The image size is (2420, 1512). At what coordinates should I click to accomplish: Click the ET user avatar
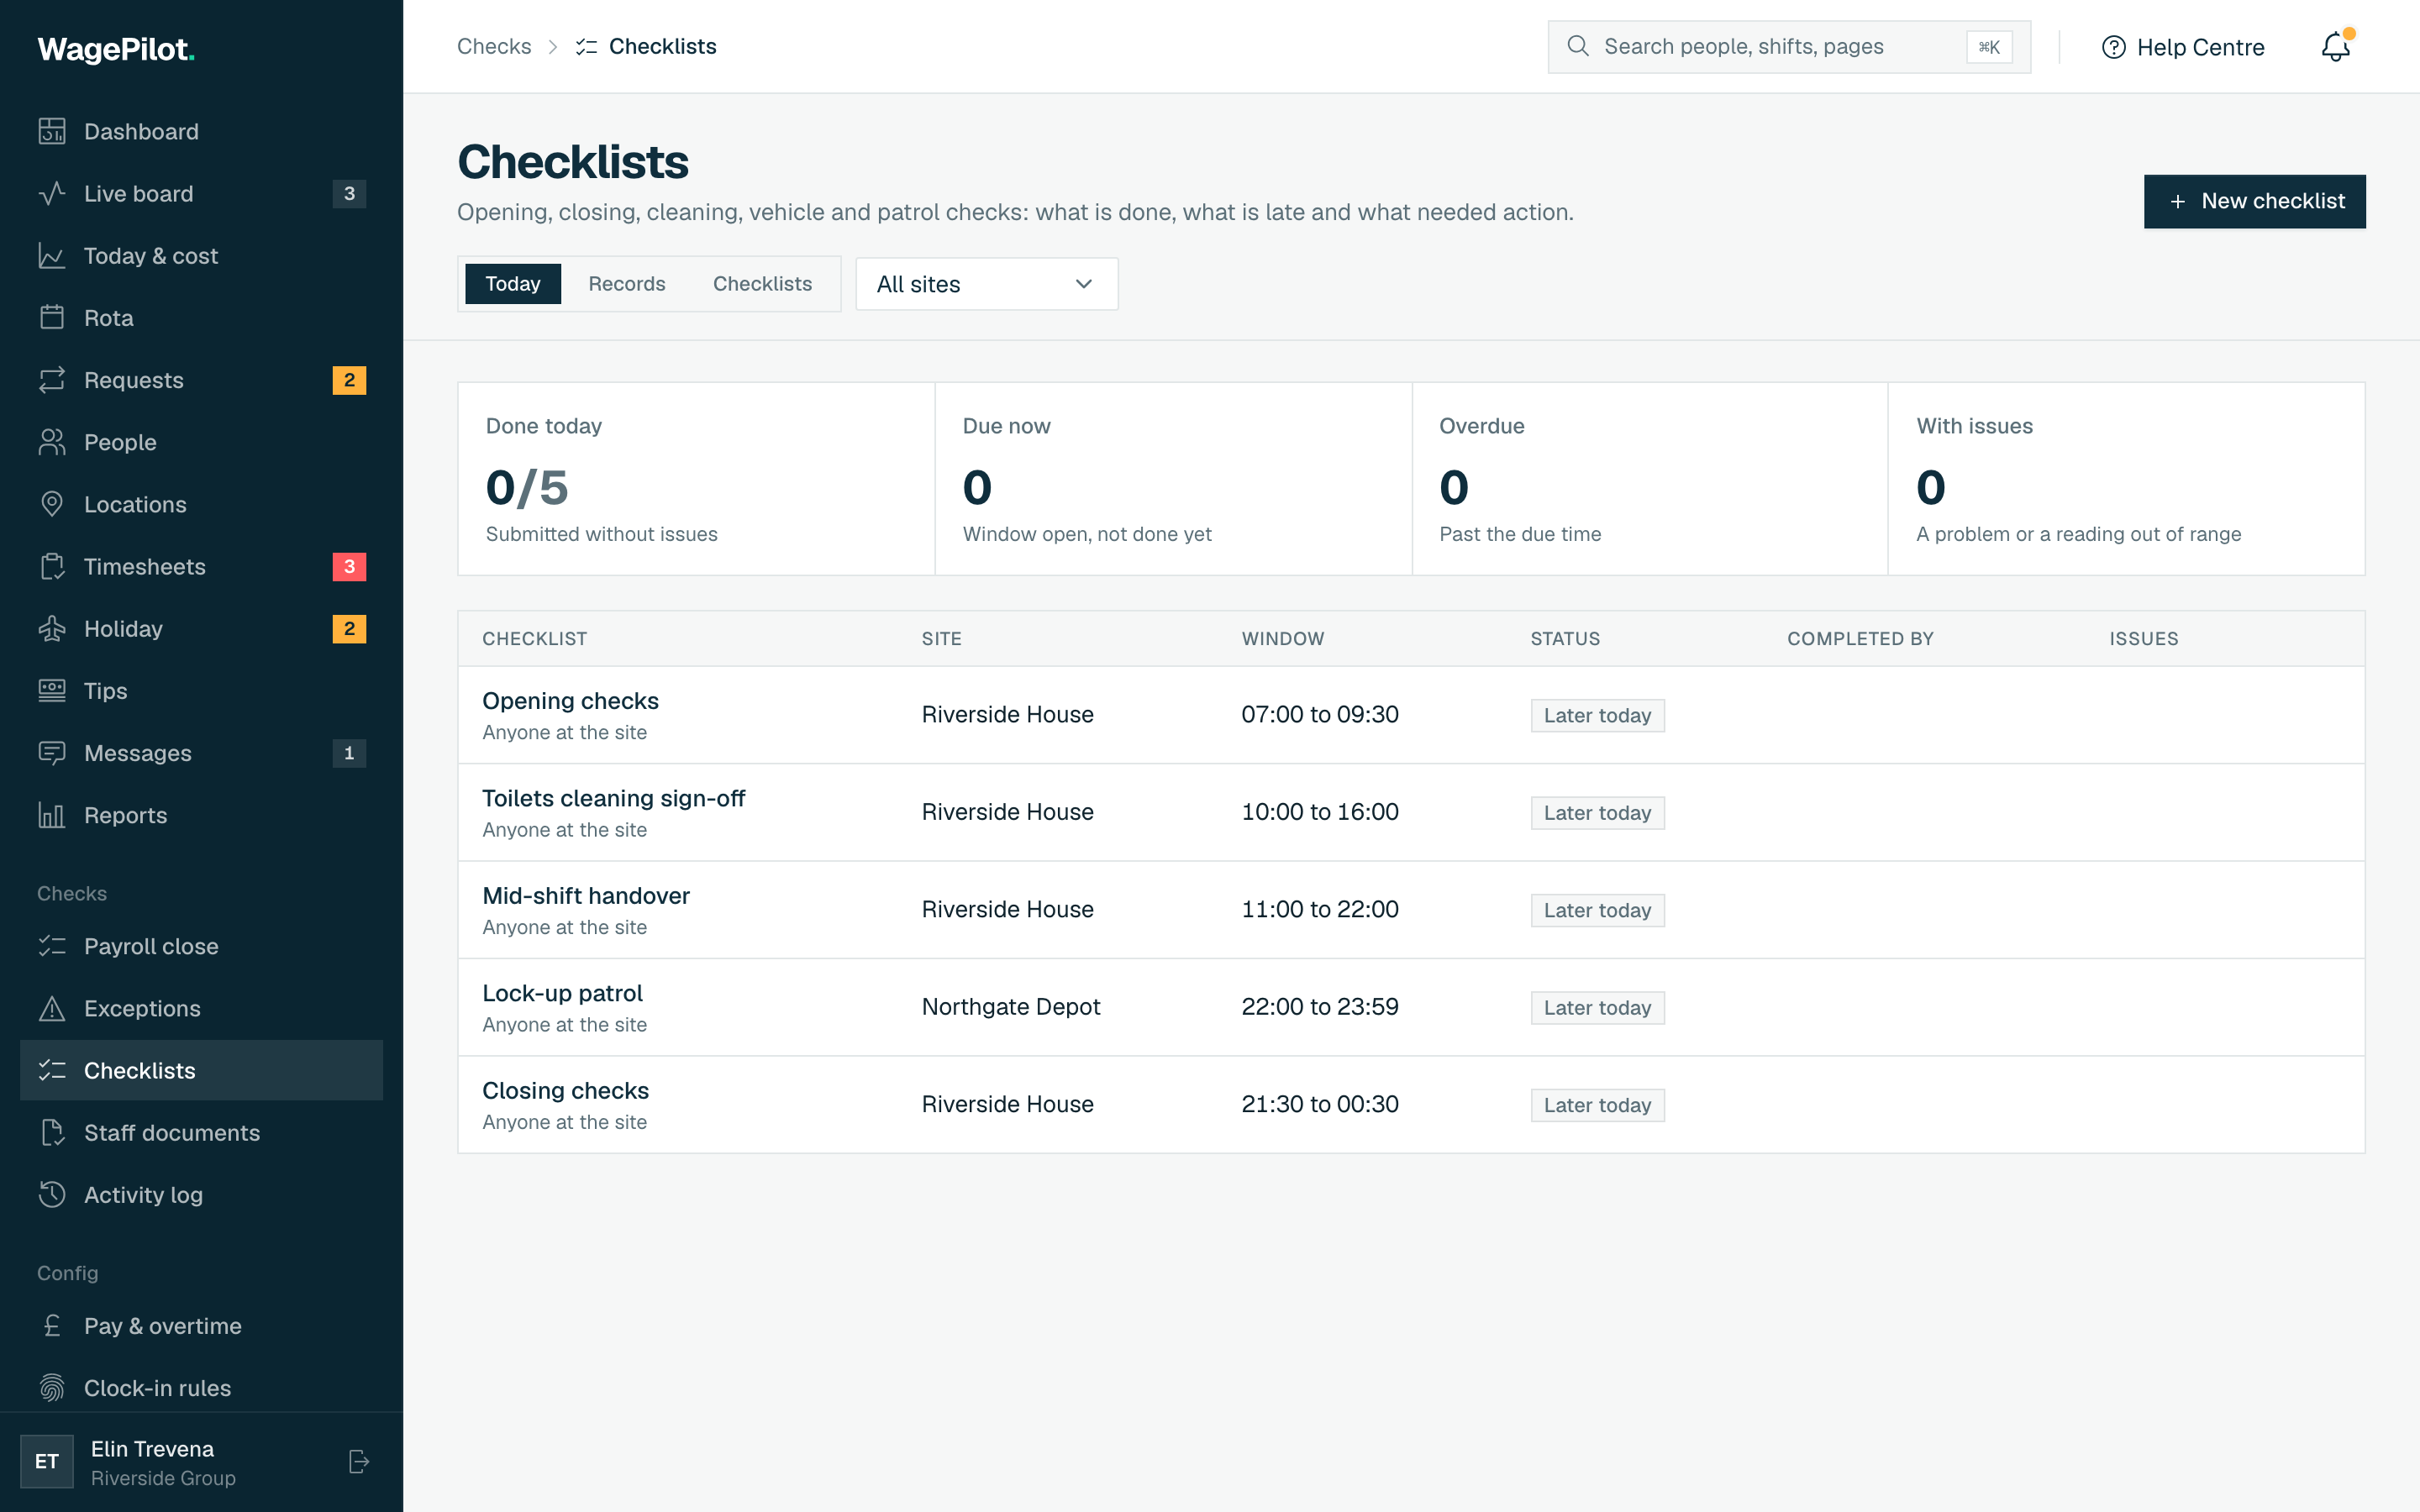pos(47,1461)
